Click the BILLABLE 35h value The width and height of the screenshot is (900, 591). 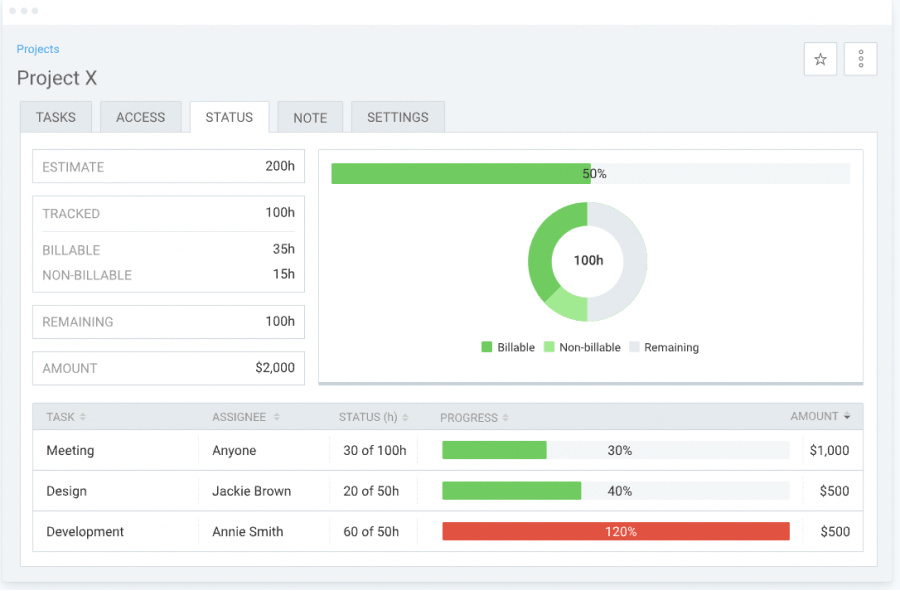point(284,249)
